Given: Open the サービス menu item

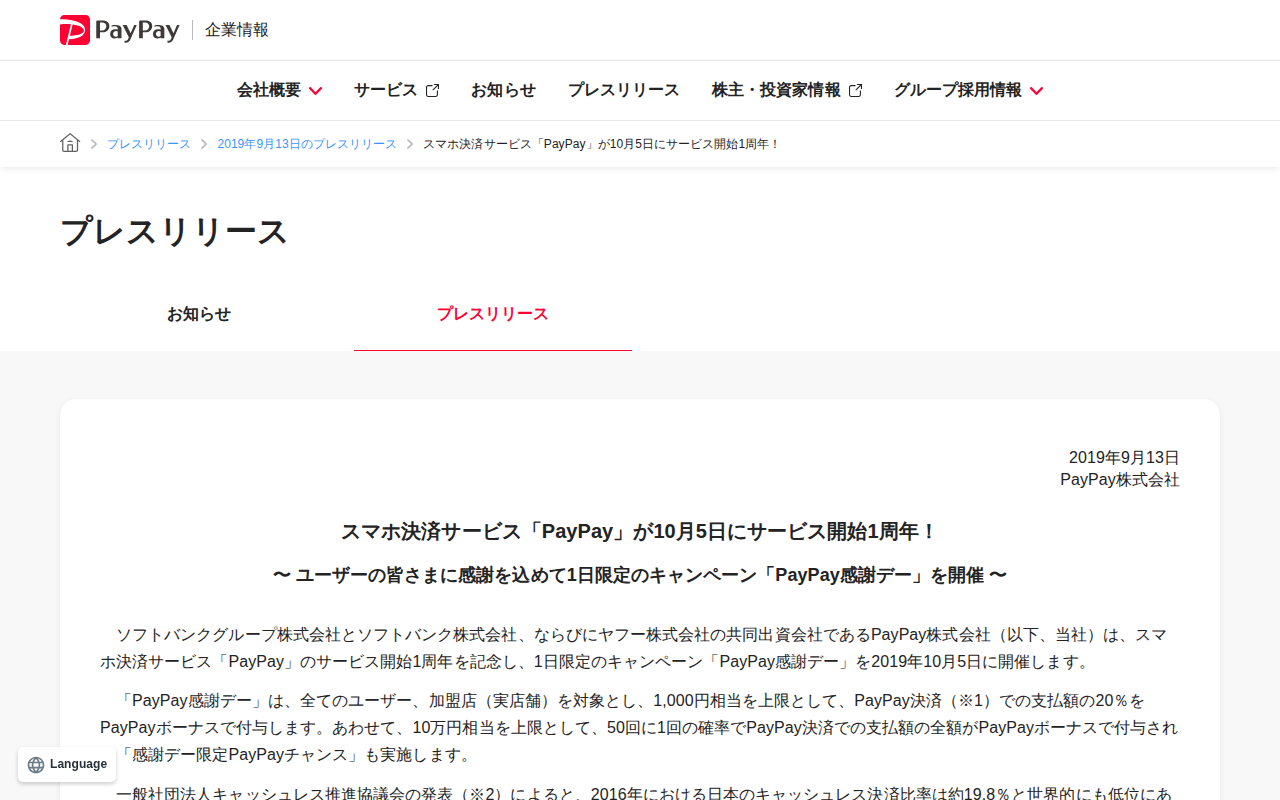Looking at the screenshot, I should coord(396,90).
